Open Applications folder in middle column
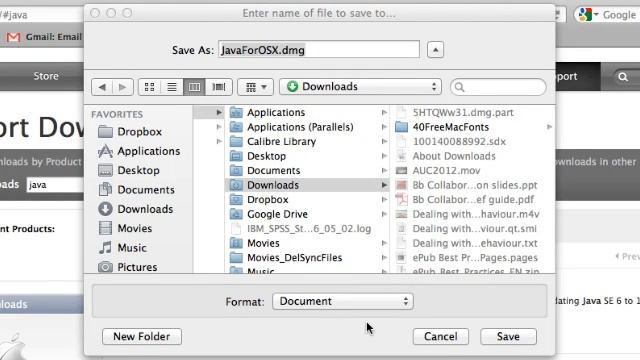 [x=307, y=112]
